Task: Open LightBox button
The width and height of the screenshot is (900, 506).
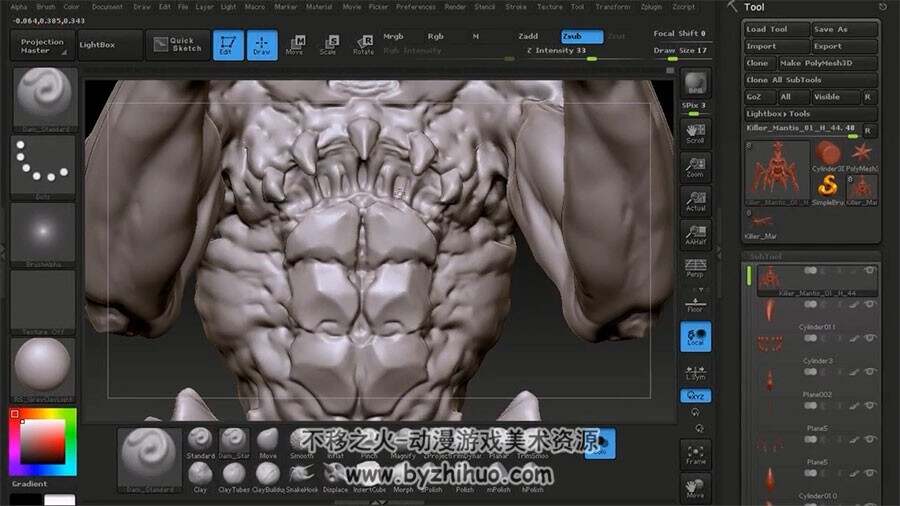Action: coord(110,45)
